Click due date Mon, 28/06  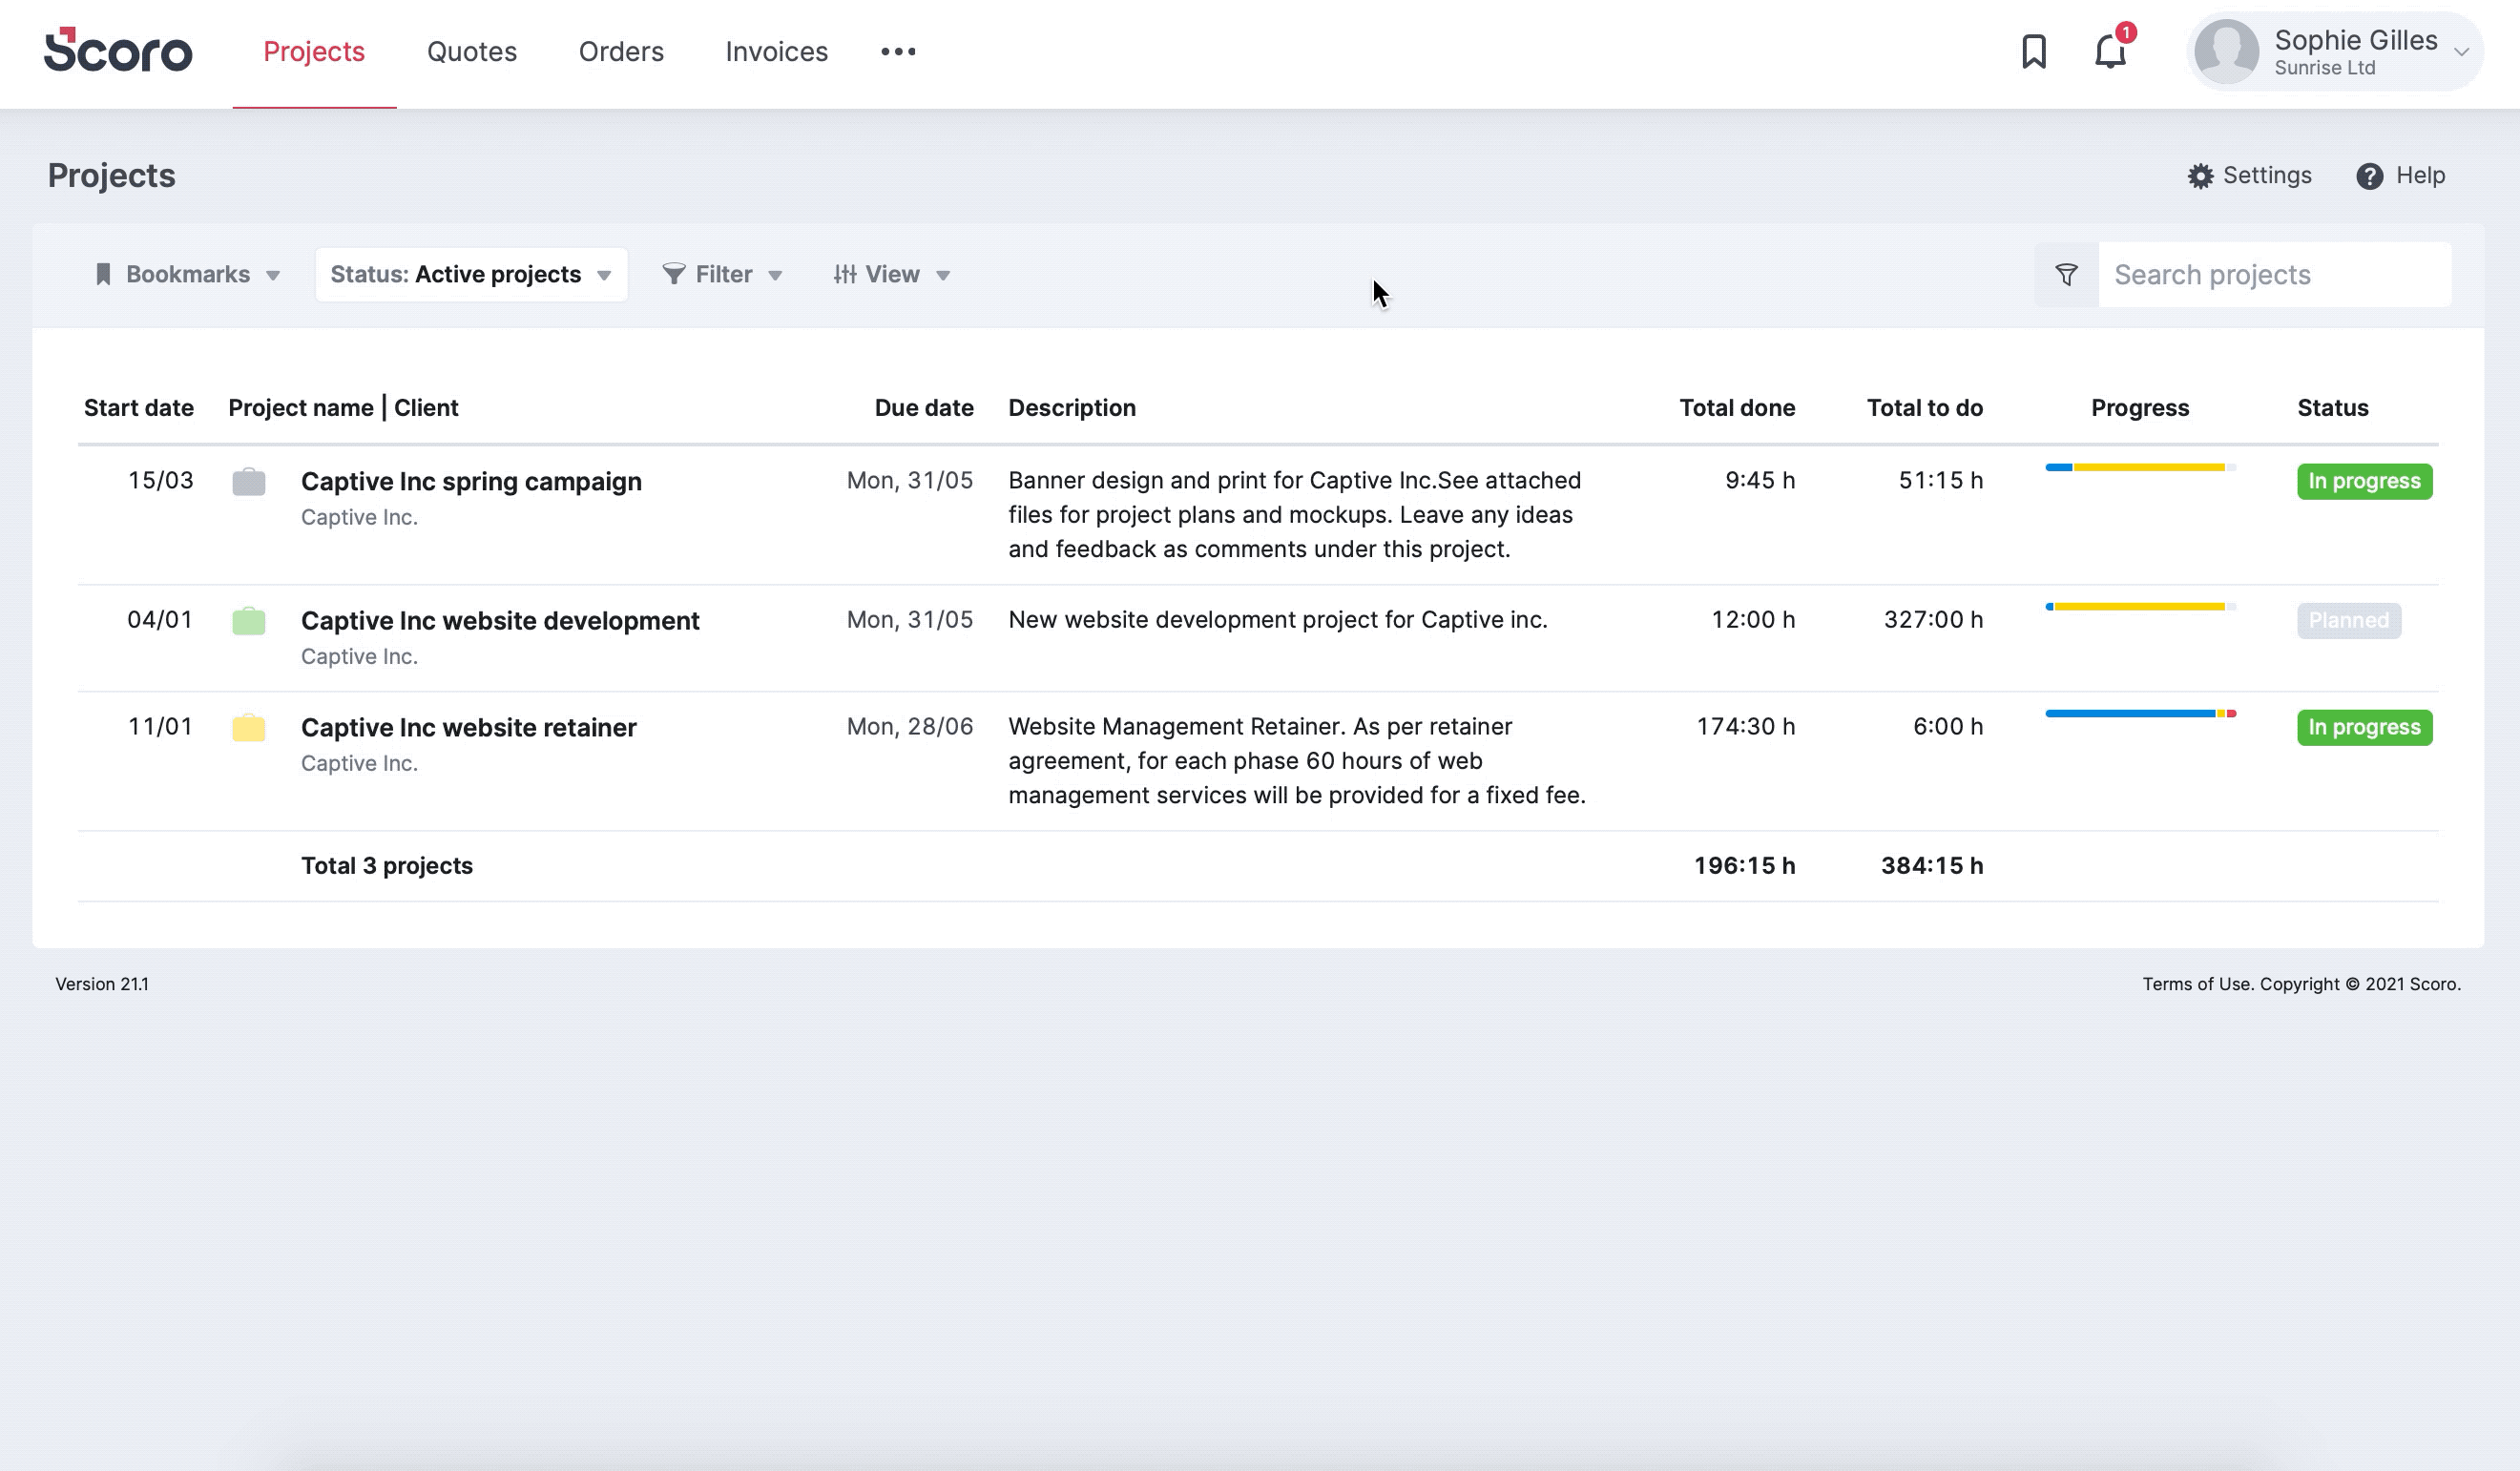click(x=910, y=727)
